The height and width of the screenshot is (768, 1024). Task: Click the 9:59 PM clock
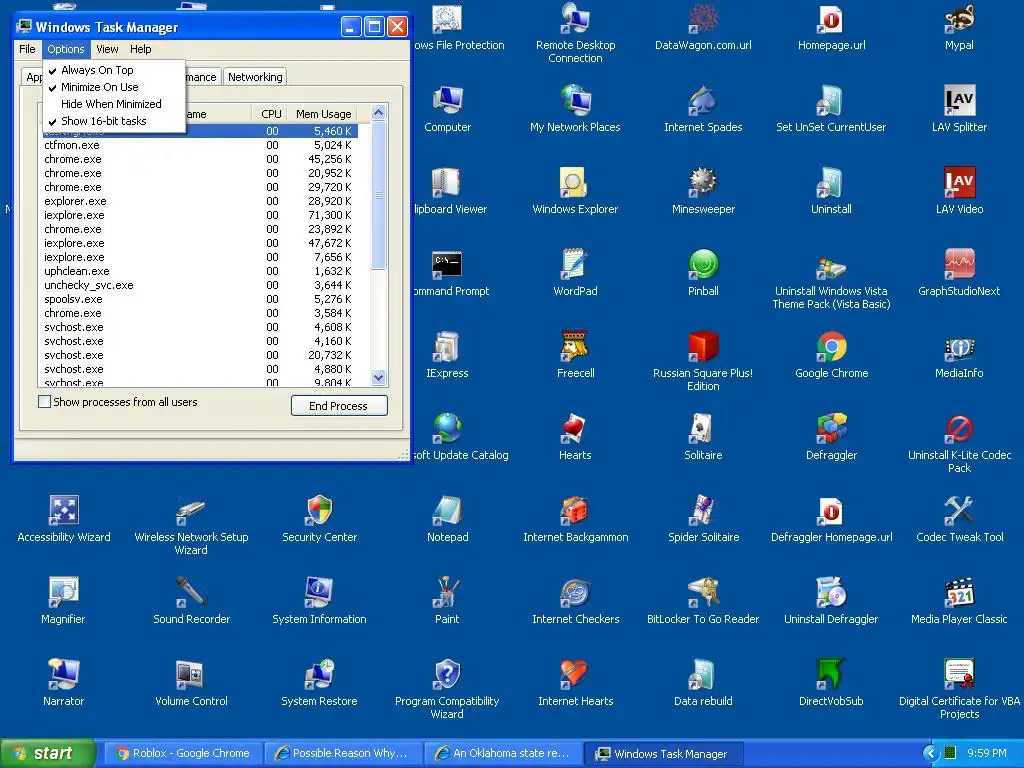tap(986, 753)
